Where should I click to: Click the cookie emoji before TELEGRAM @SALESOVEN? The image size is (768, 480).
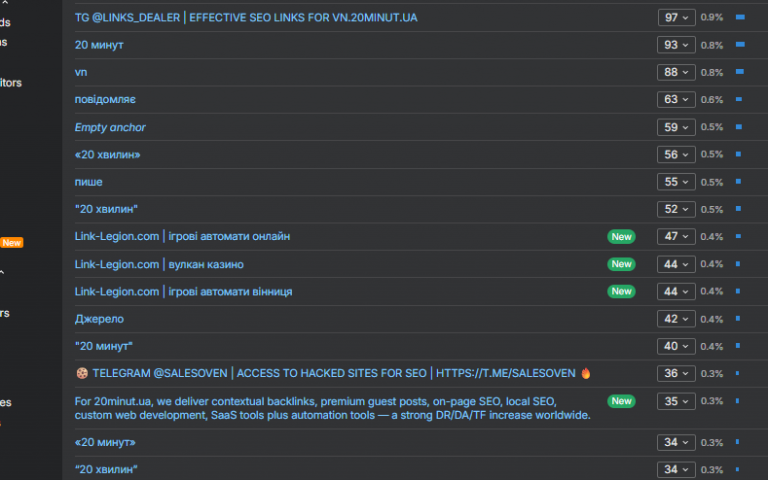tap(82, 373)
